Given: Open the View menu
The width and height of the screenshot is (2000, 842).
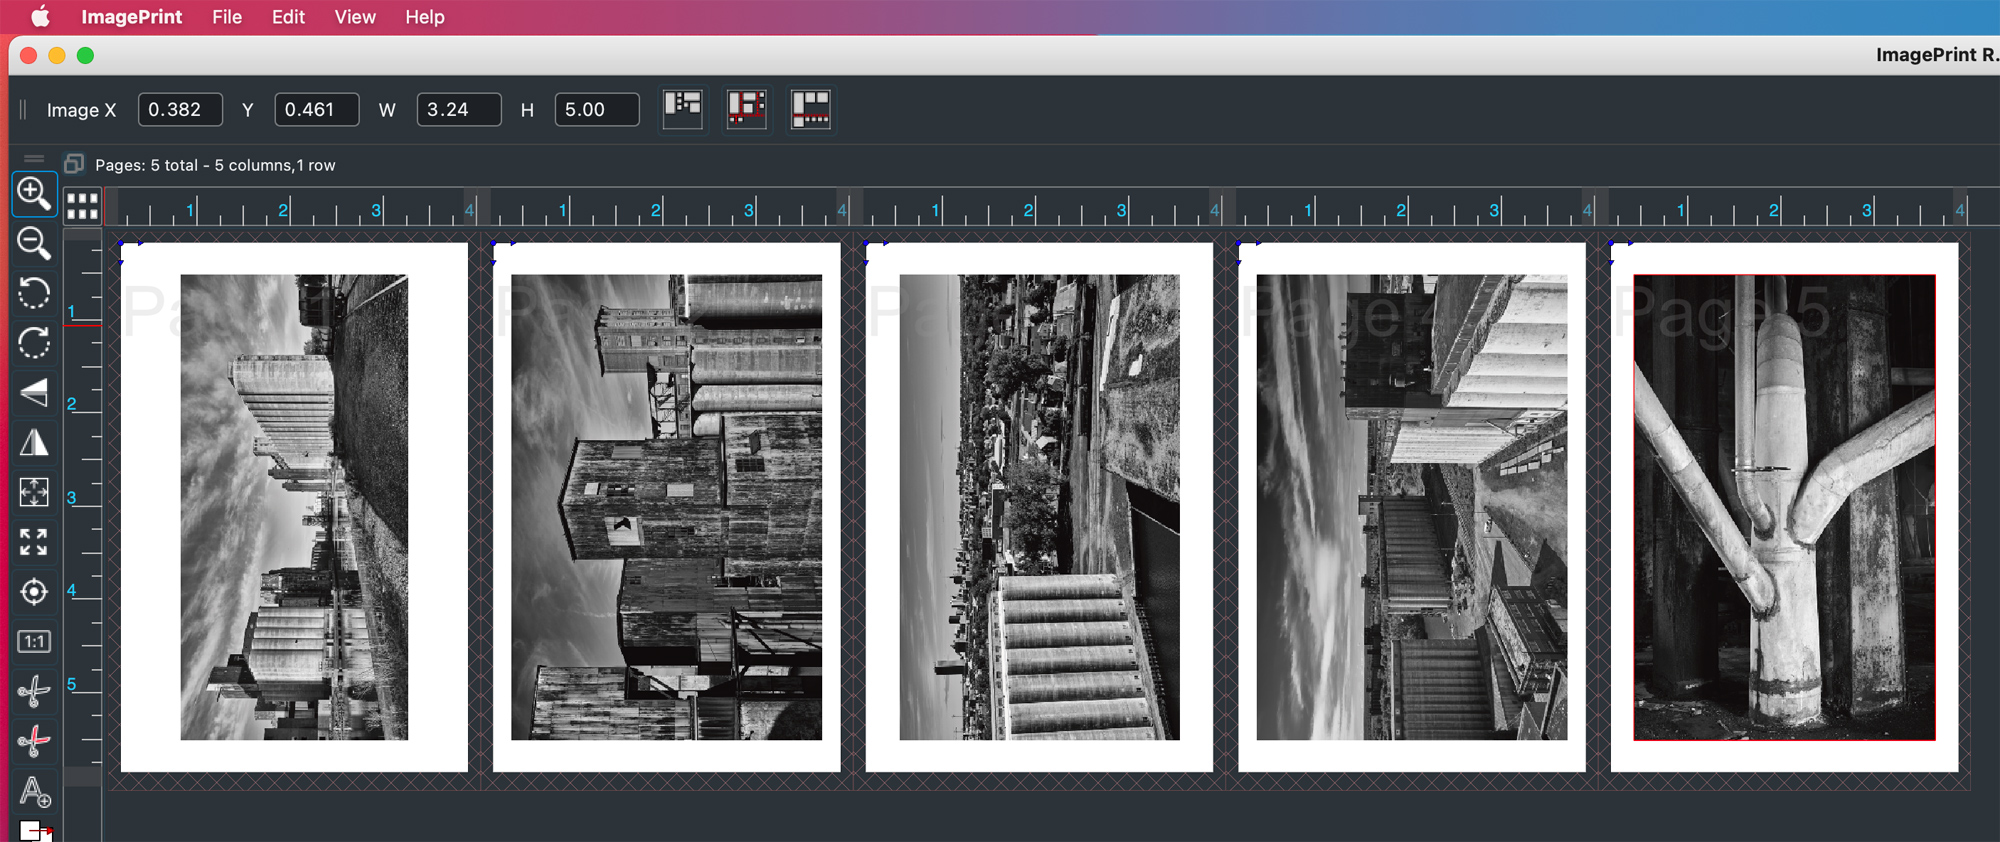Looking at the screenshot, I should point(354,17).
